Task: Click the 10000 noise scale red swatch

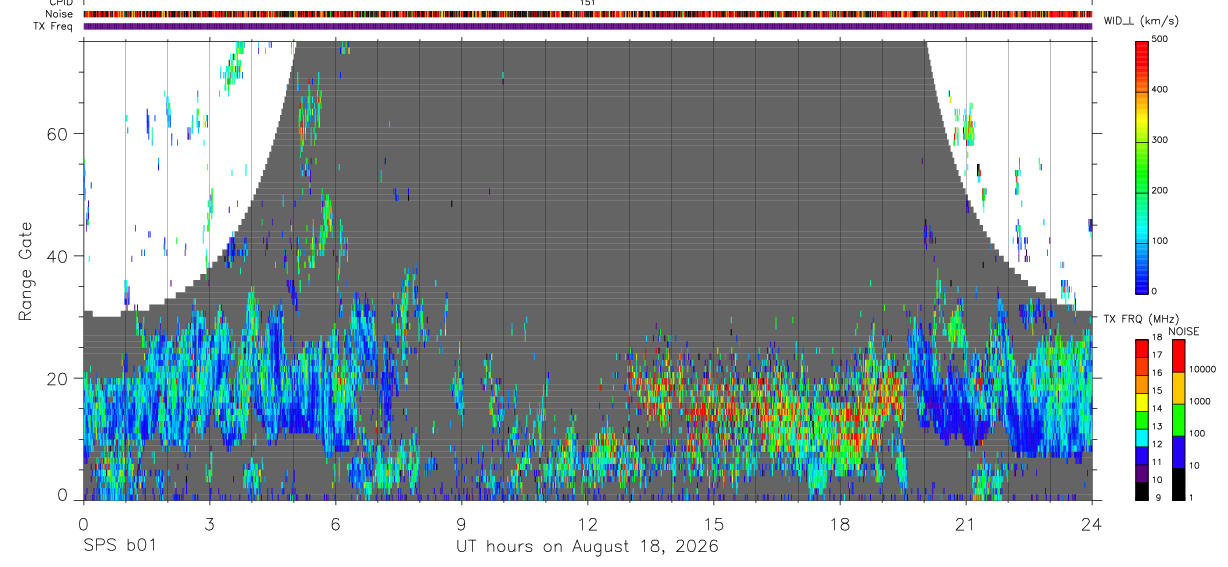Action: click(x=1179, y=356)
